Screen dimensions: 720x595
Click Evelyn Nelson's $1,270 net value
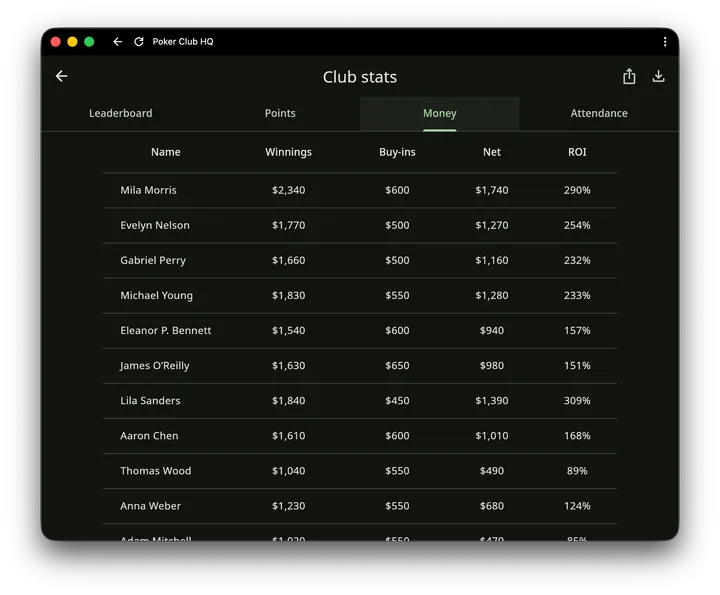pyautogui.click(x=492, y=225)
